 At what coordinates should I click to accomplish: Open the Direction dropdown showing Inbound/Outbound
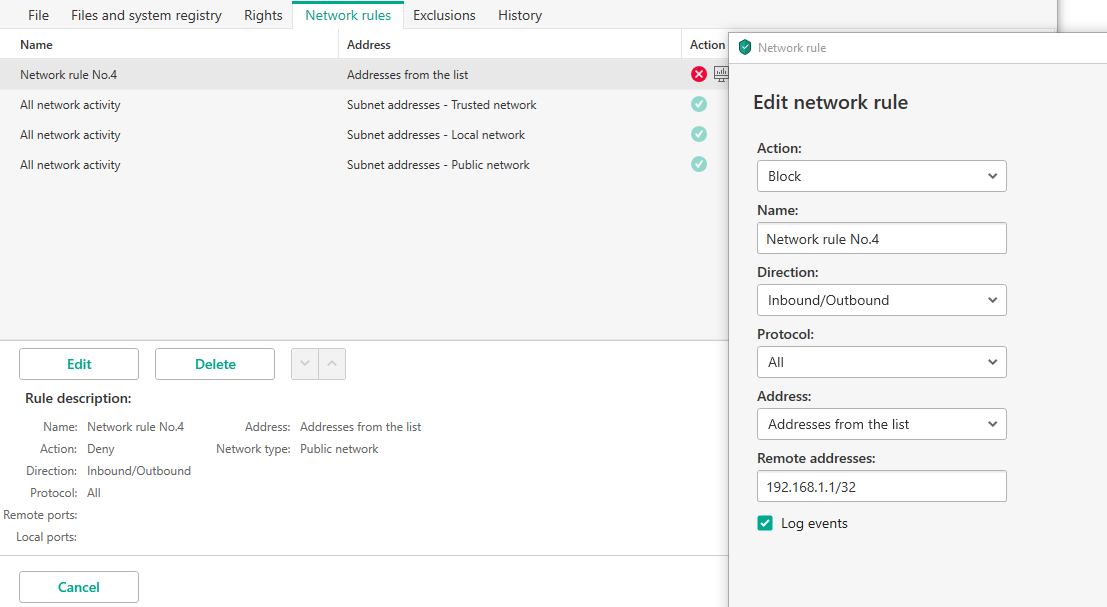pos(882,300)
